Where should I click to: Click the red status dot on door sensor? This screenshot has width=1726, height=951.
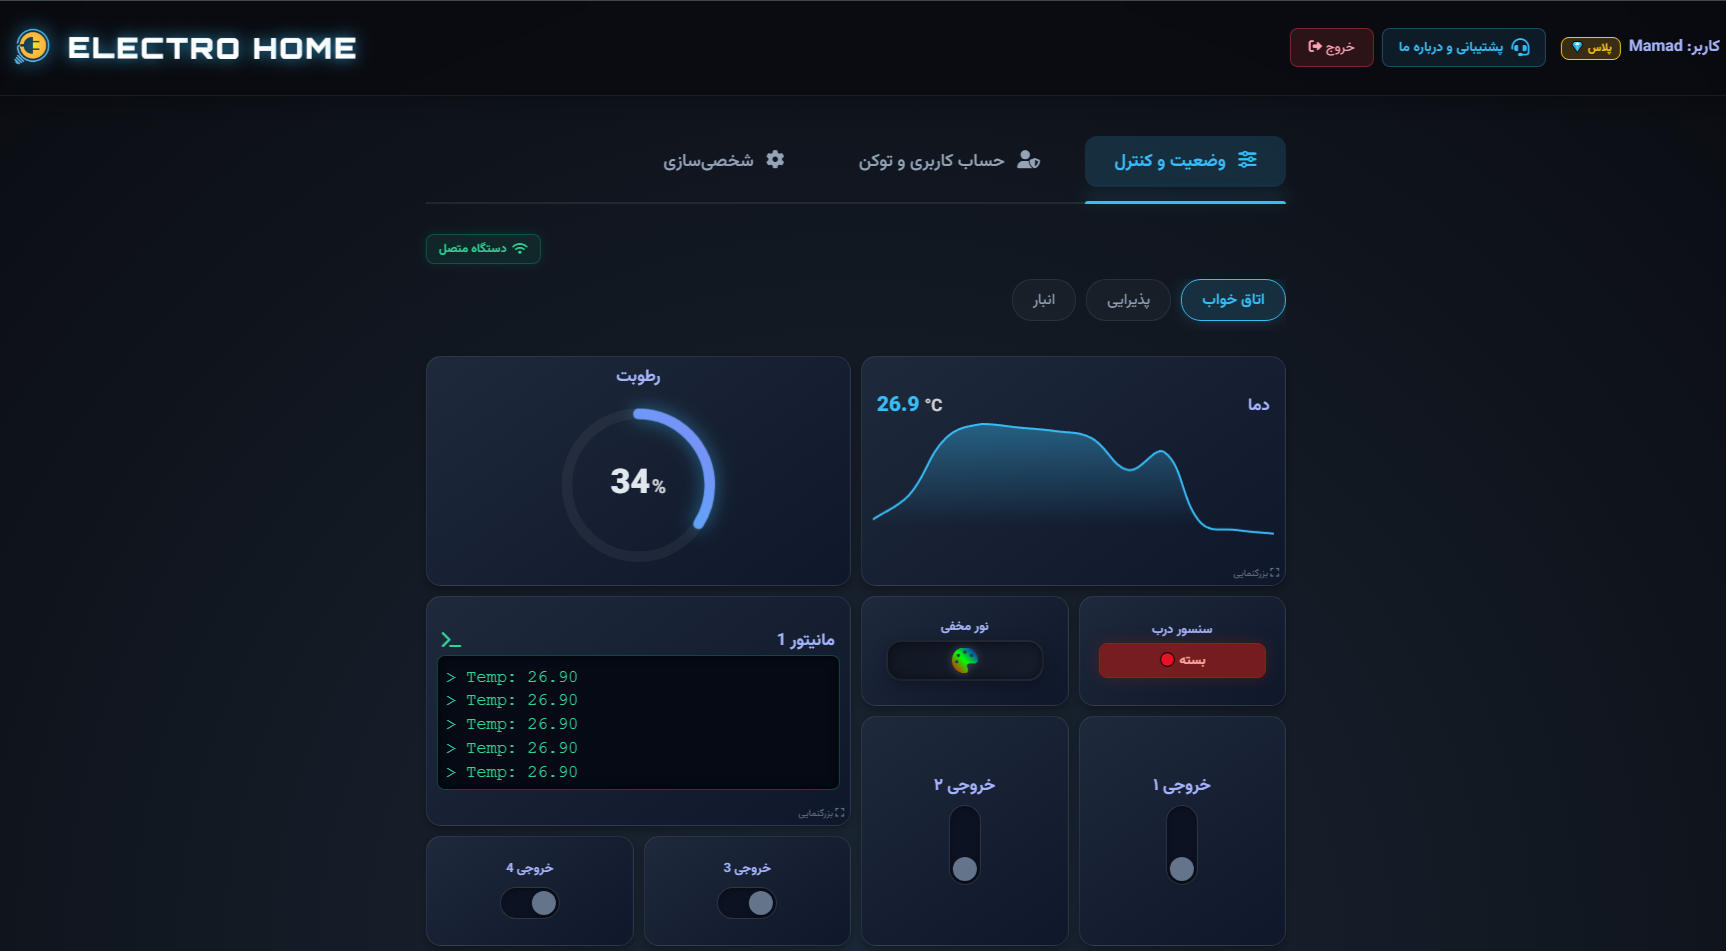tap(1167, 660)
